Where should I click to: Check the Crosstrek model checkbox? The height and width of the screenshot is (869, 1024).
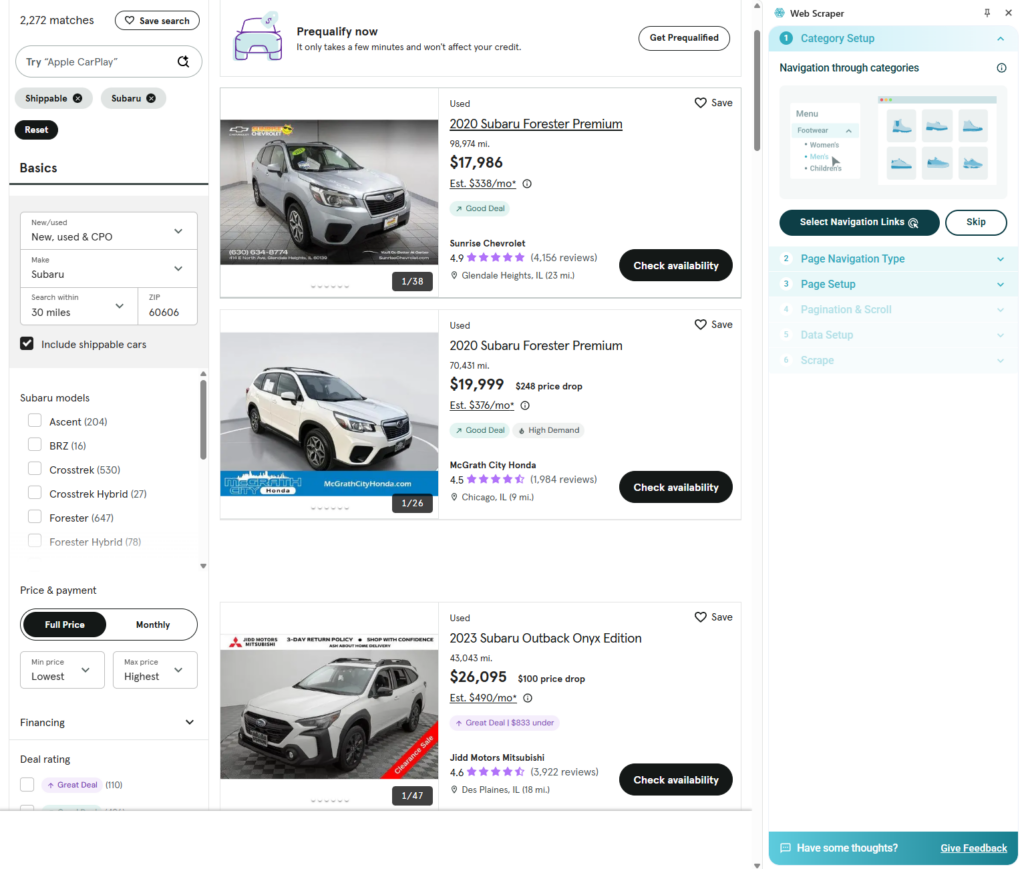[35, 469]
